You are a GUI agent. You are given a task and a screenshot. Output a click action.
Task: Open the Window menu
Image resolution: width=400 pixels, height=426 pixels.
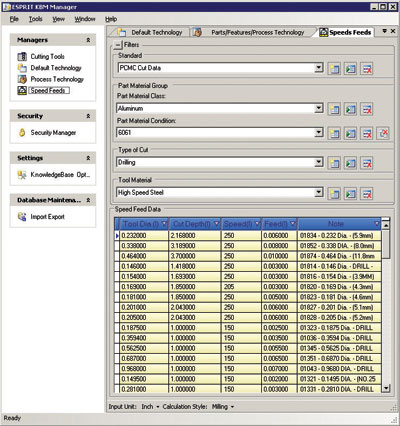tap(85, 19)
